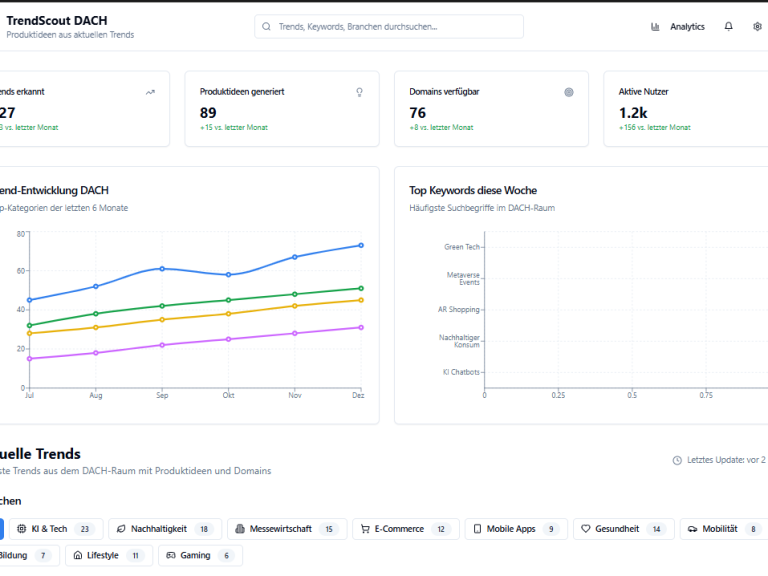Choose the Lifestyle category chip
Screen dimensions: 768x576
[x=109, y=555]
